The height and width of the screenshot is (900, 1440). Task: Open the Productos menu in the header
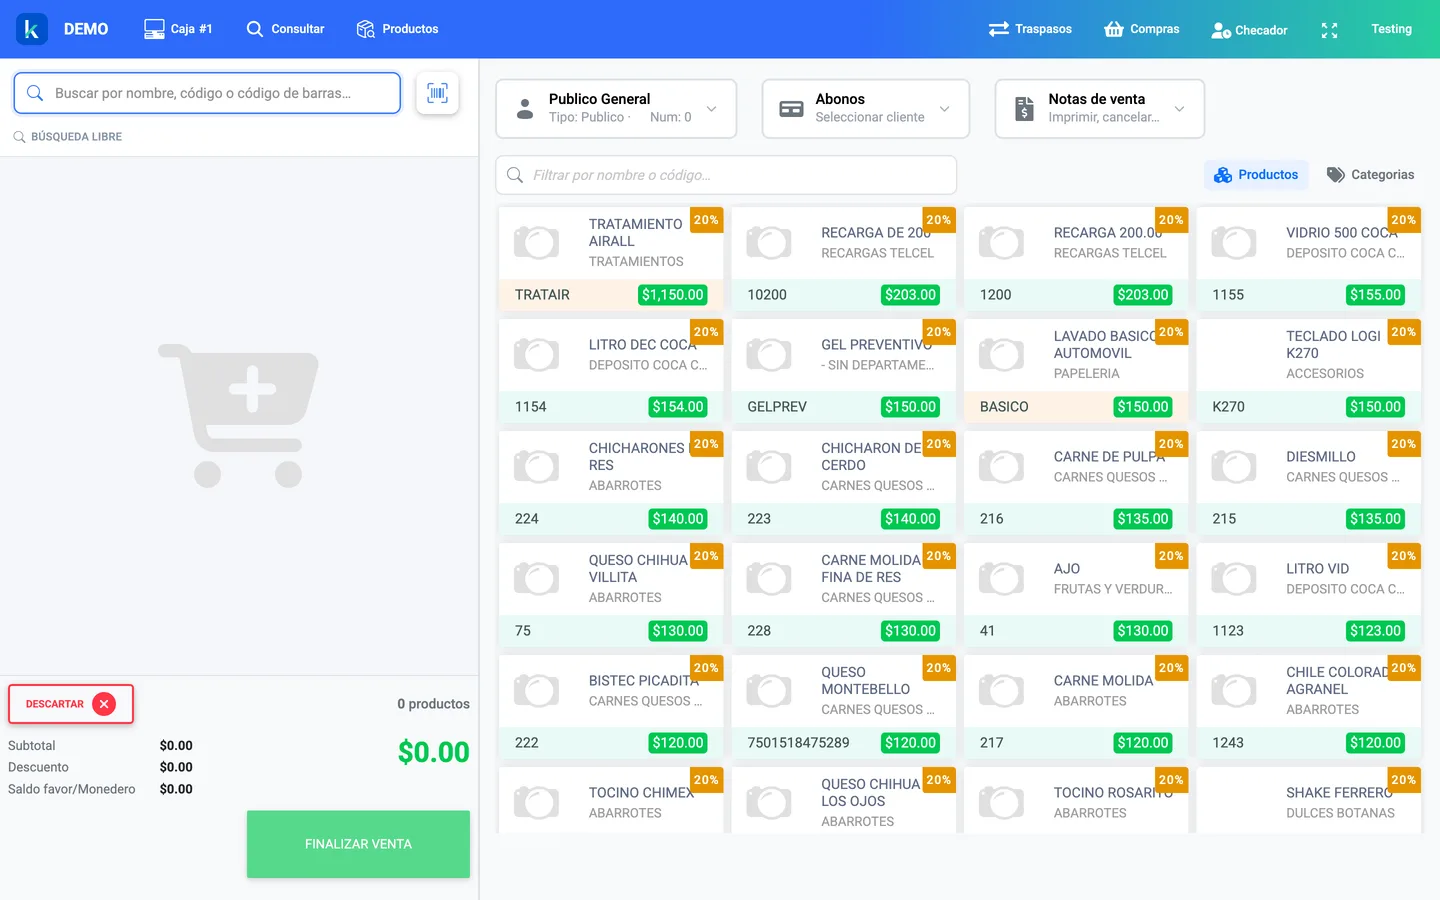click(x=398, y=29)
